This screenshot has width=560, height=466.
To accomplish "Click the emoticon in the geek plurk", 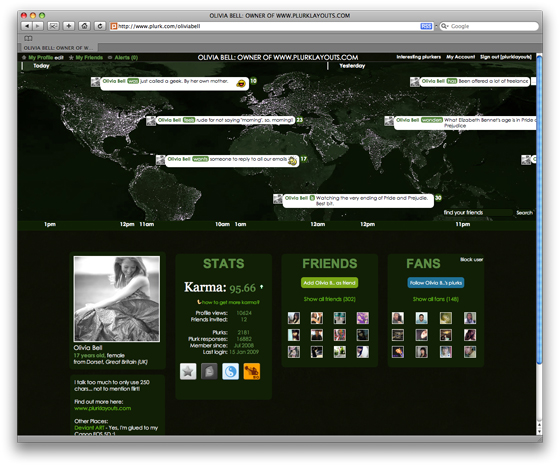I will pyautogui.click(x=241, y=84).
